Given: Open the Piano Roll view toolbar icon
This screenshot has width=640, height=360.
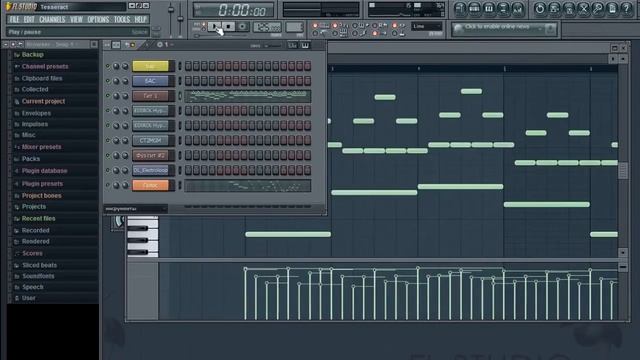Looking at the screenshot, I should coord(489,9).
